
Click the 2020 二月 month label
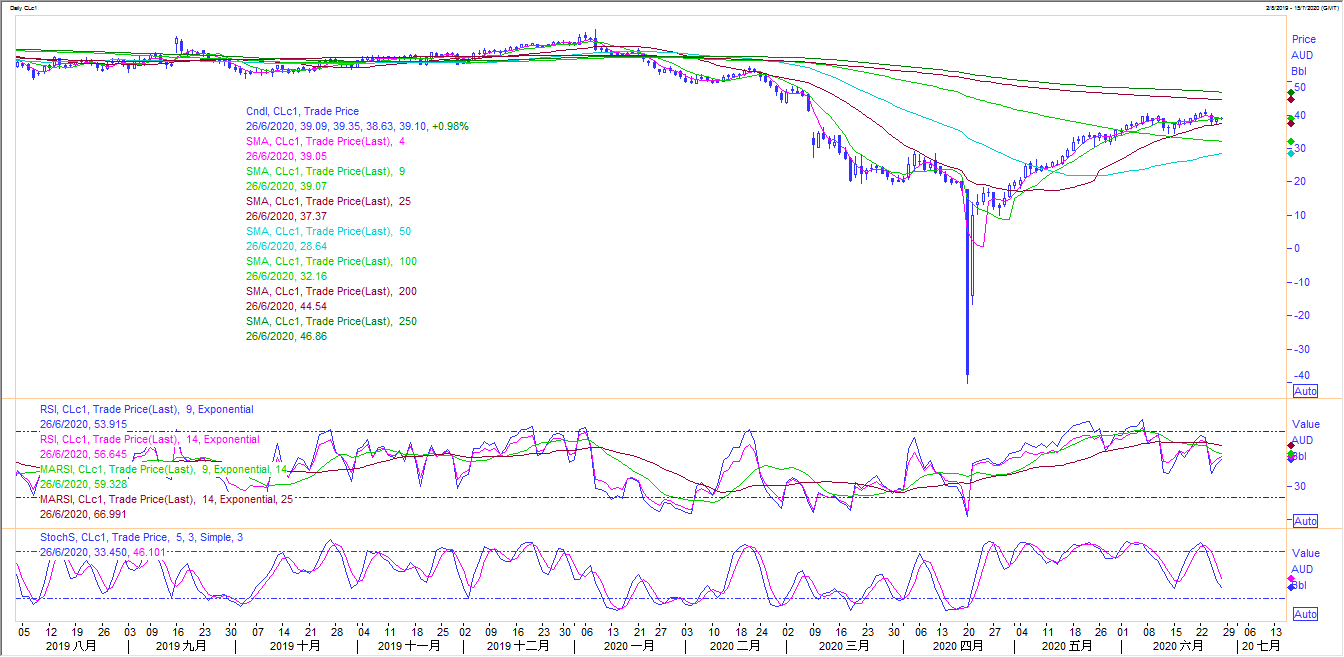pyautogui.click(x=735, y=647)
